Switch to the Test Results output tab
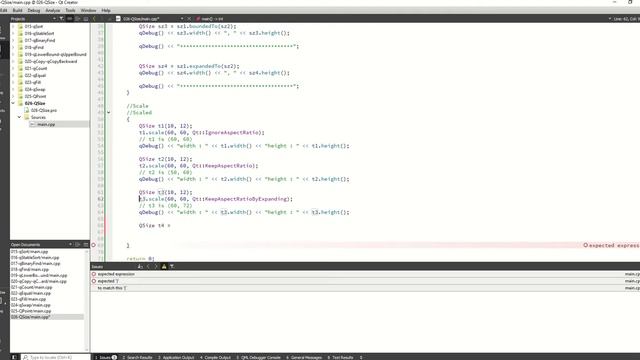This screenshot has height=360, width=640. coord(340,357)
